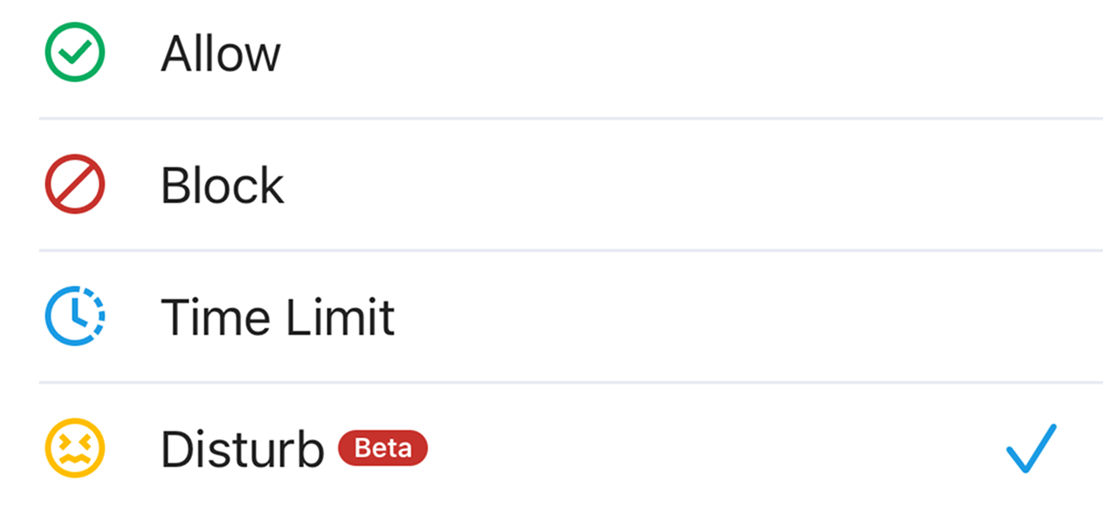Tap the "Disturb" text label

[242, 450]
